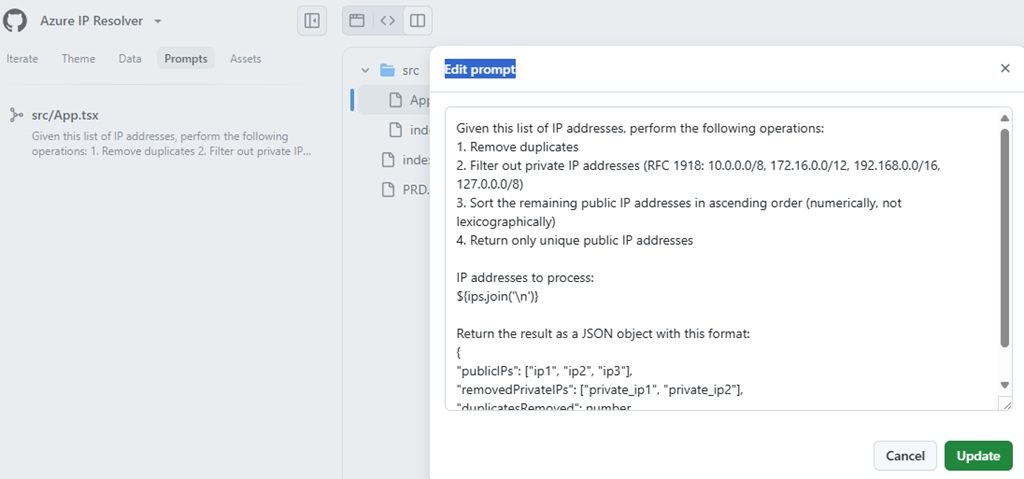The width and height of the screenshot is (1024, 479).
Task: Click the GitHub logo icon
Action: point(16,20)
